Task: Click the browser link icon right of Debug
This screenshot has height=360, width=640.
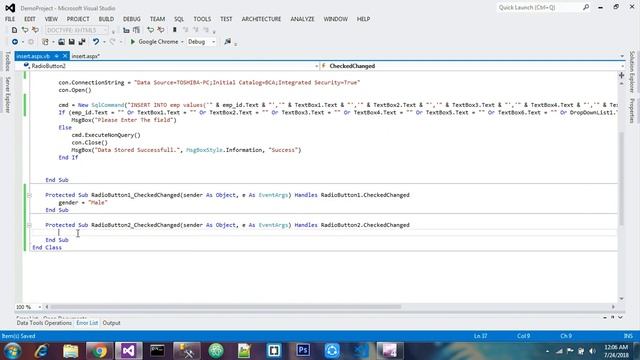Action: (227, 42)
